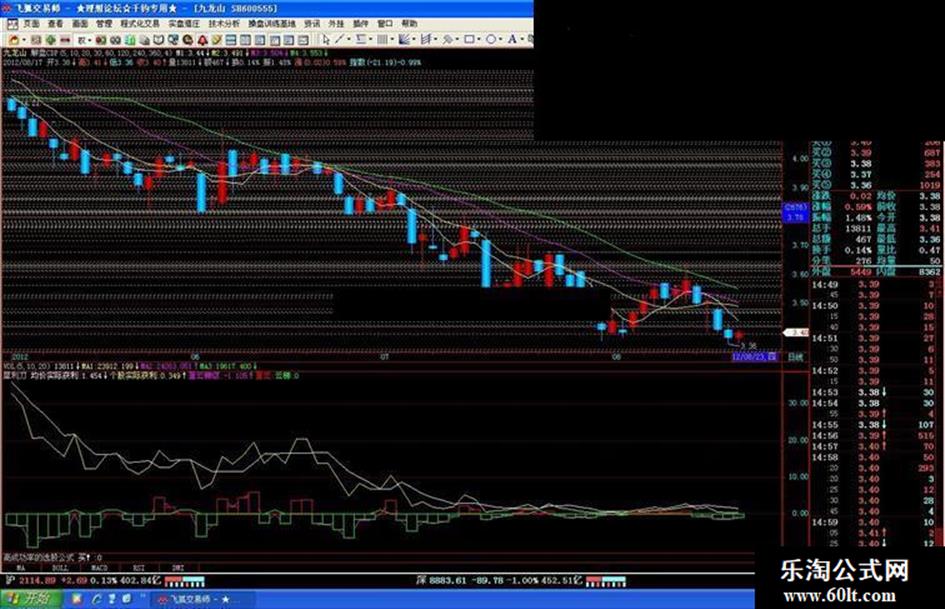Viewport: 945px width, 609px height.
Task: Expand the dropdown next to 权
Action: (x=90, y=40)
